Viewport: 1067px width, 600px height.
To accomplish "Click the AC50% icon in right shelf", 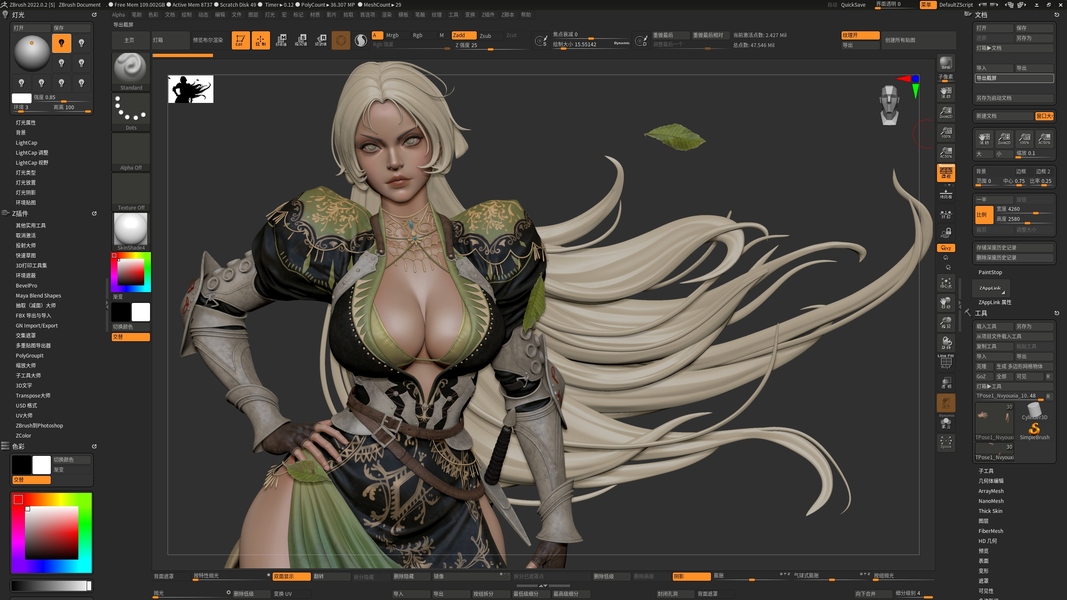I will pyautogui.click(x=946, y=153).
